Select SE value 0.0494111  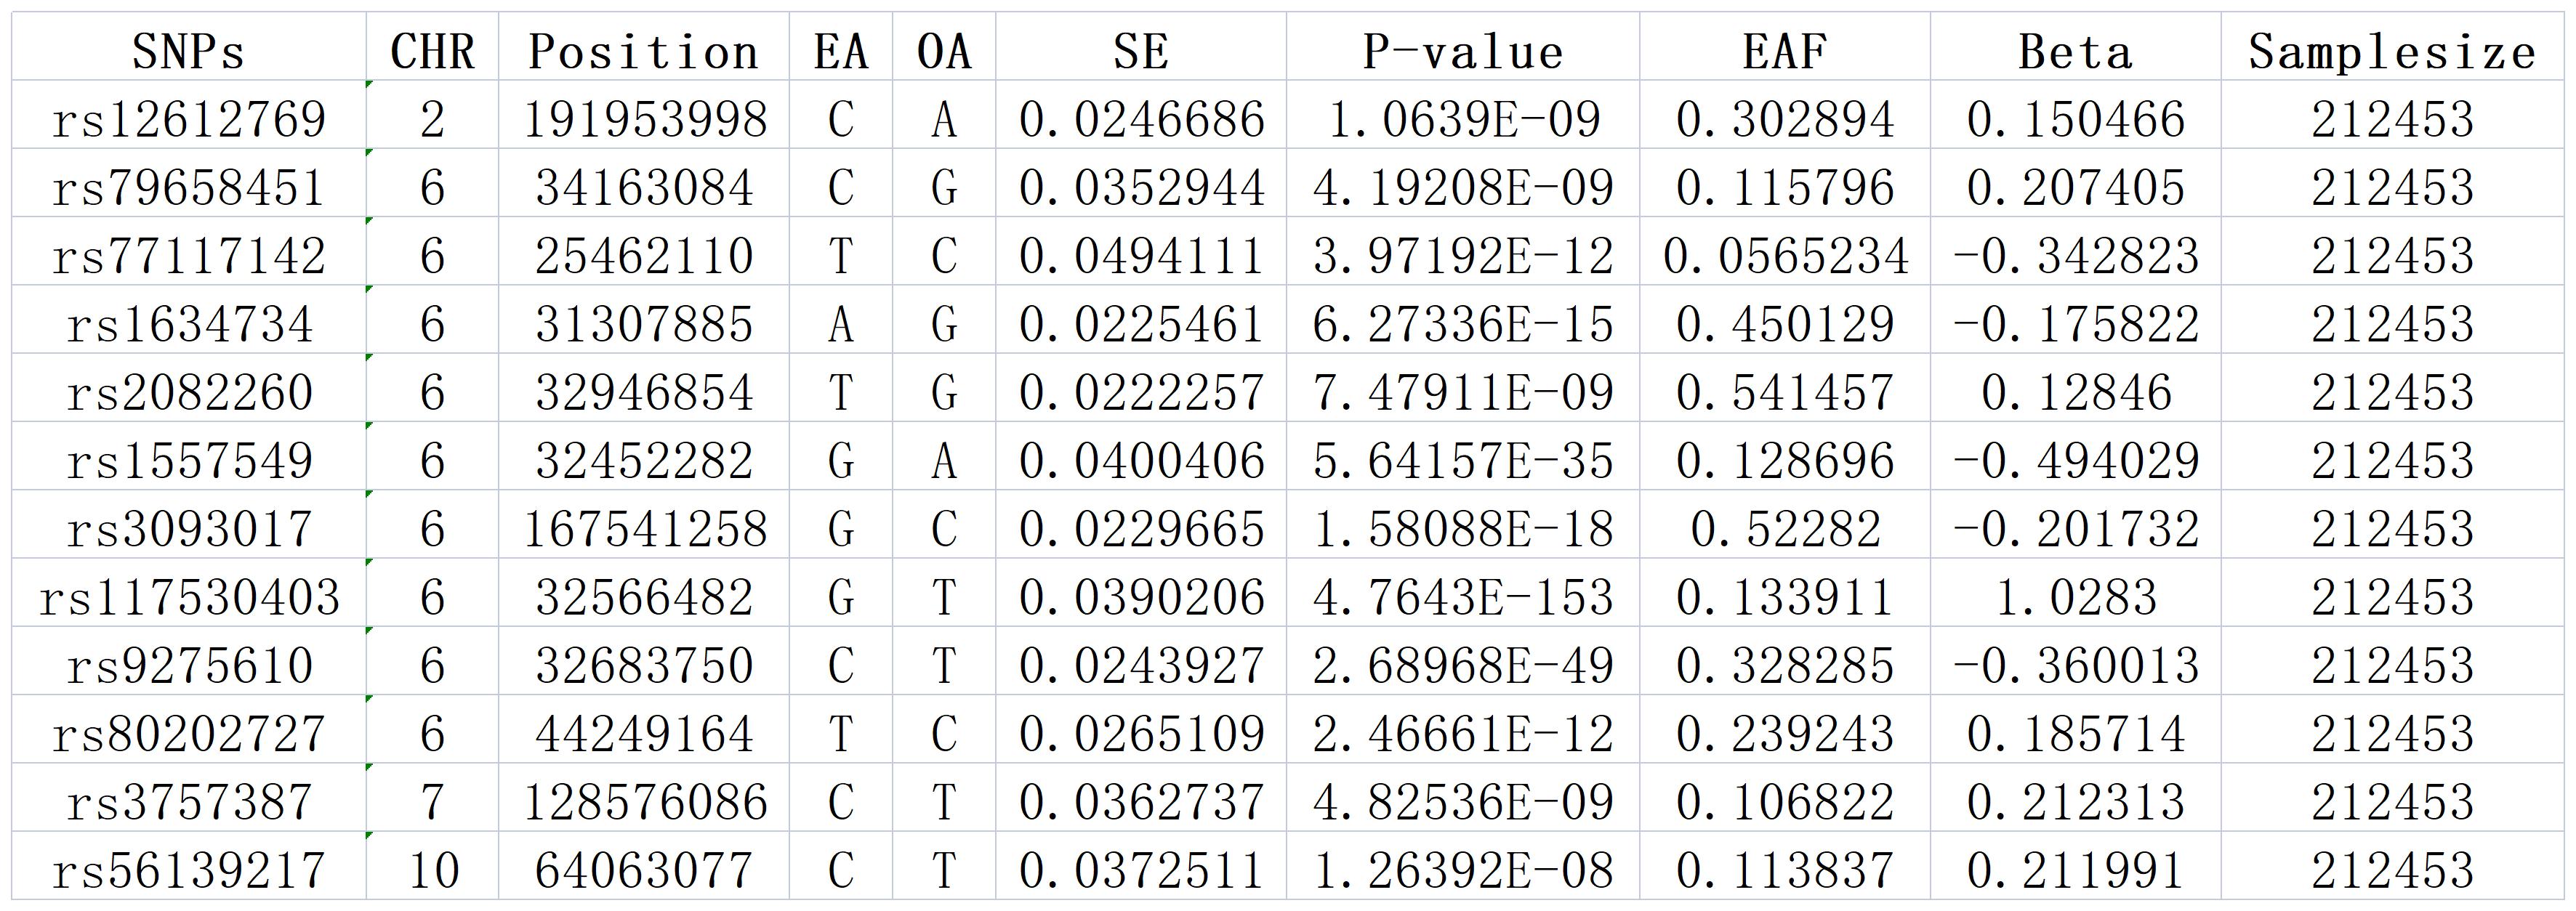coord(1141,255)
